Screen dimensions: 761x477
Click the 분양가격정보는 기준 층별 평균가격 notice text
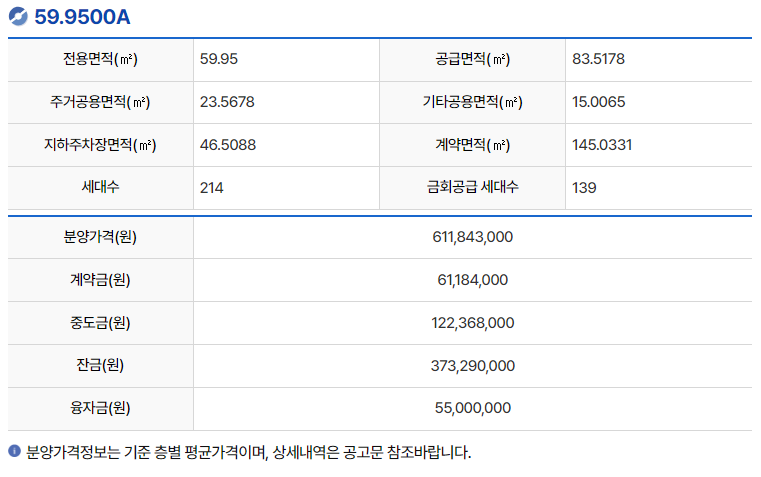coord(248,452)
